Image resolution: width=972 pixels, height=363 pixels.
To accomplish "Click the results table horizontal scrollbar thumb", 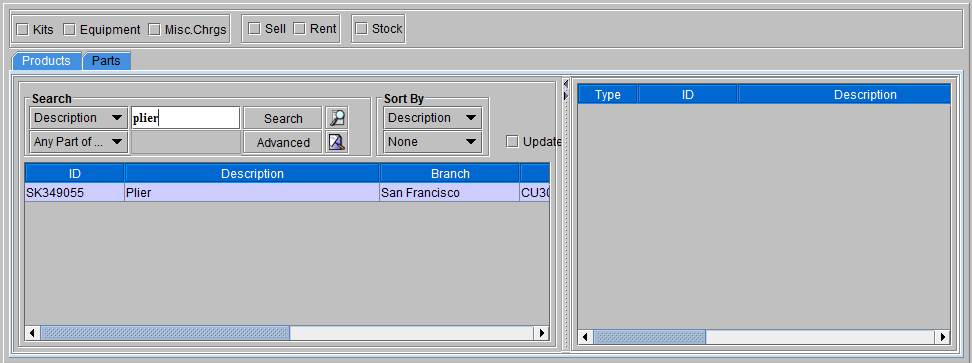I will (x=165, y=333).
